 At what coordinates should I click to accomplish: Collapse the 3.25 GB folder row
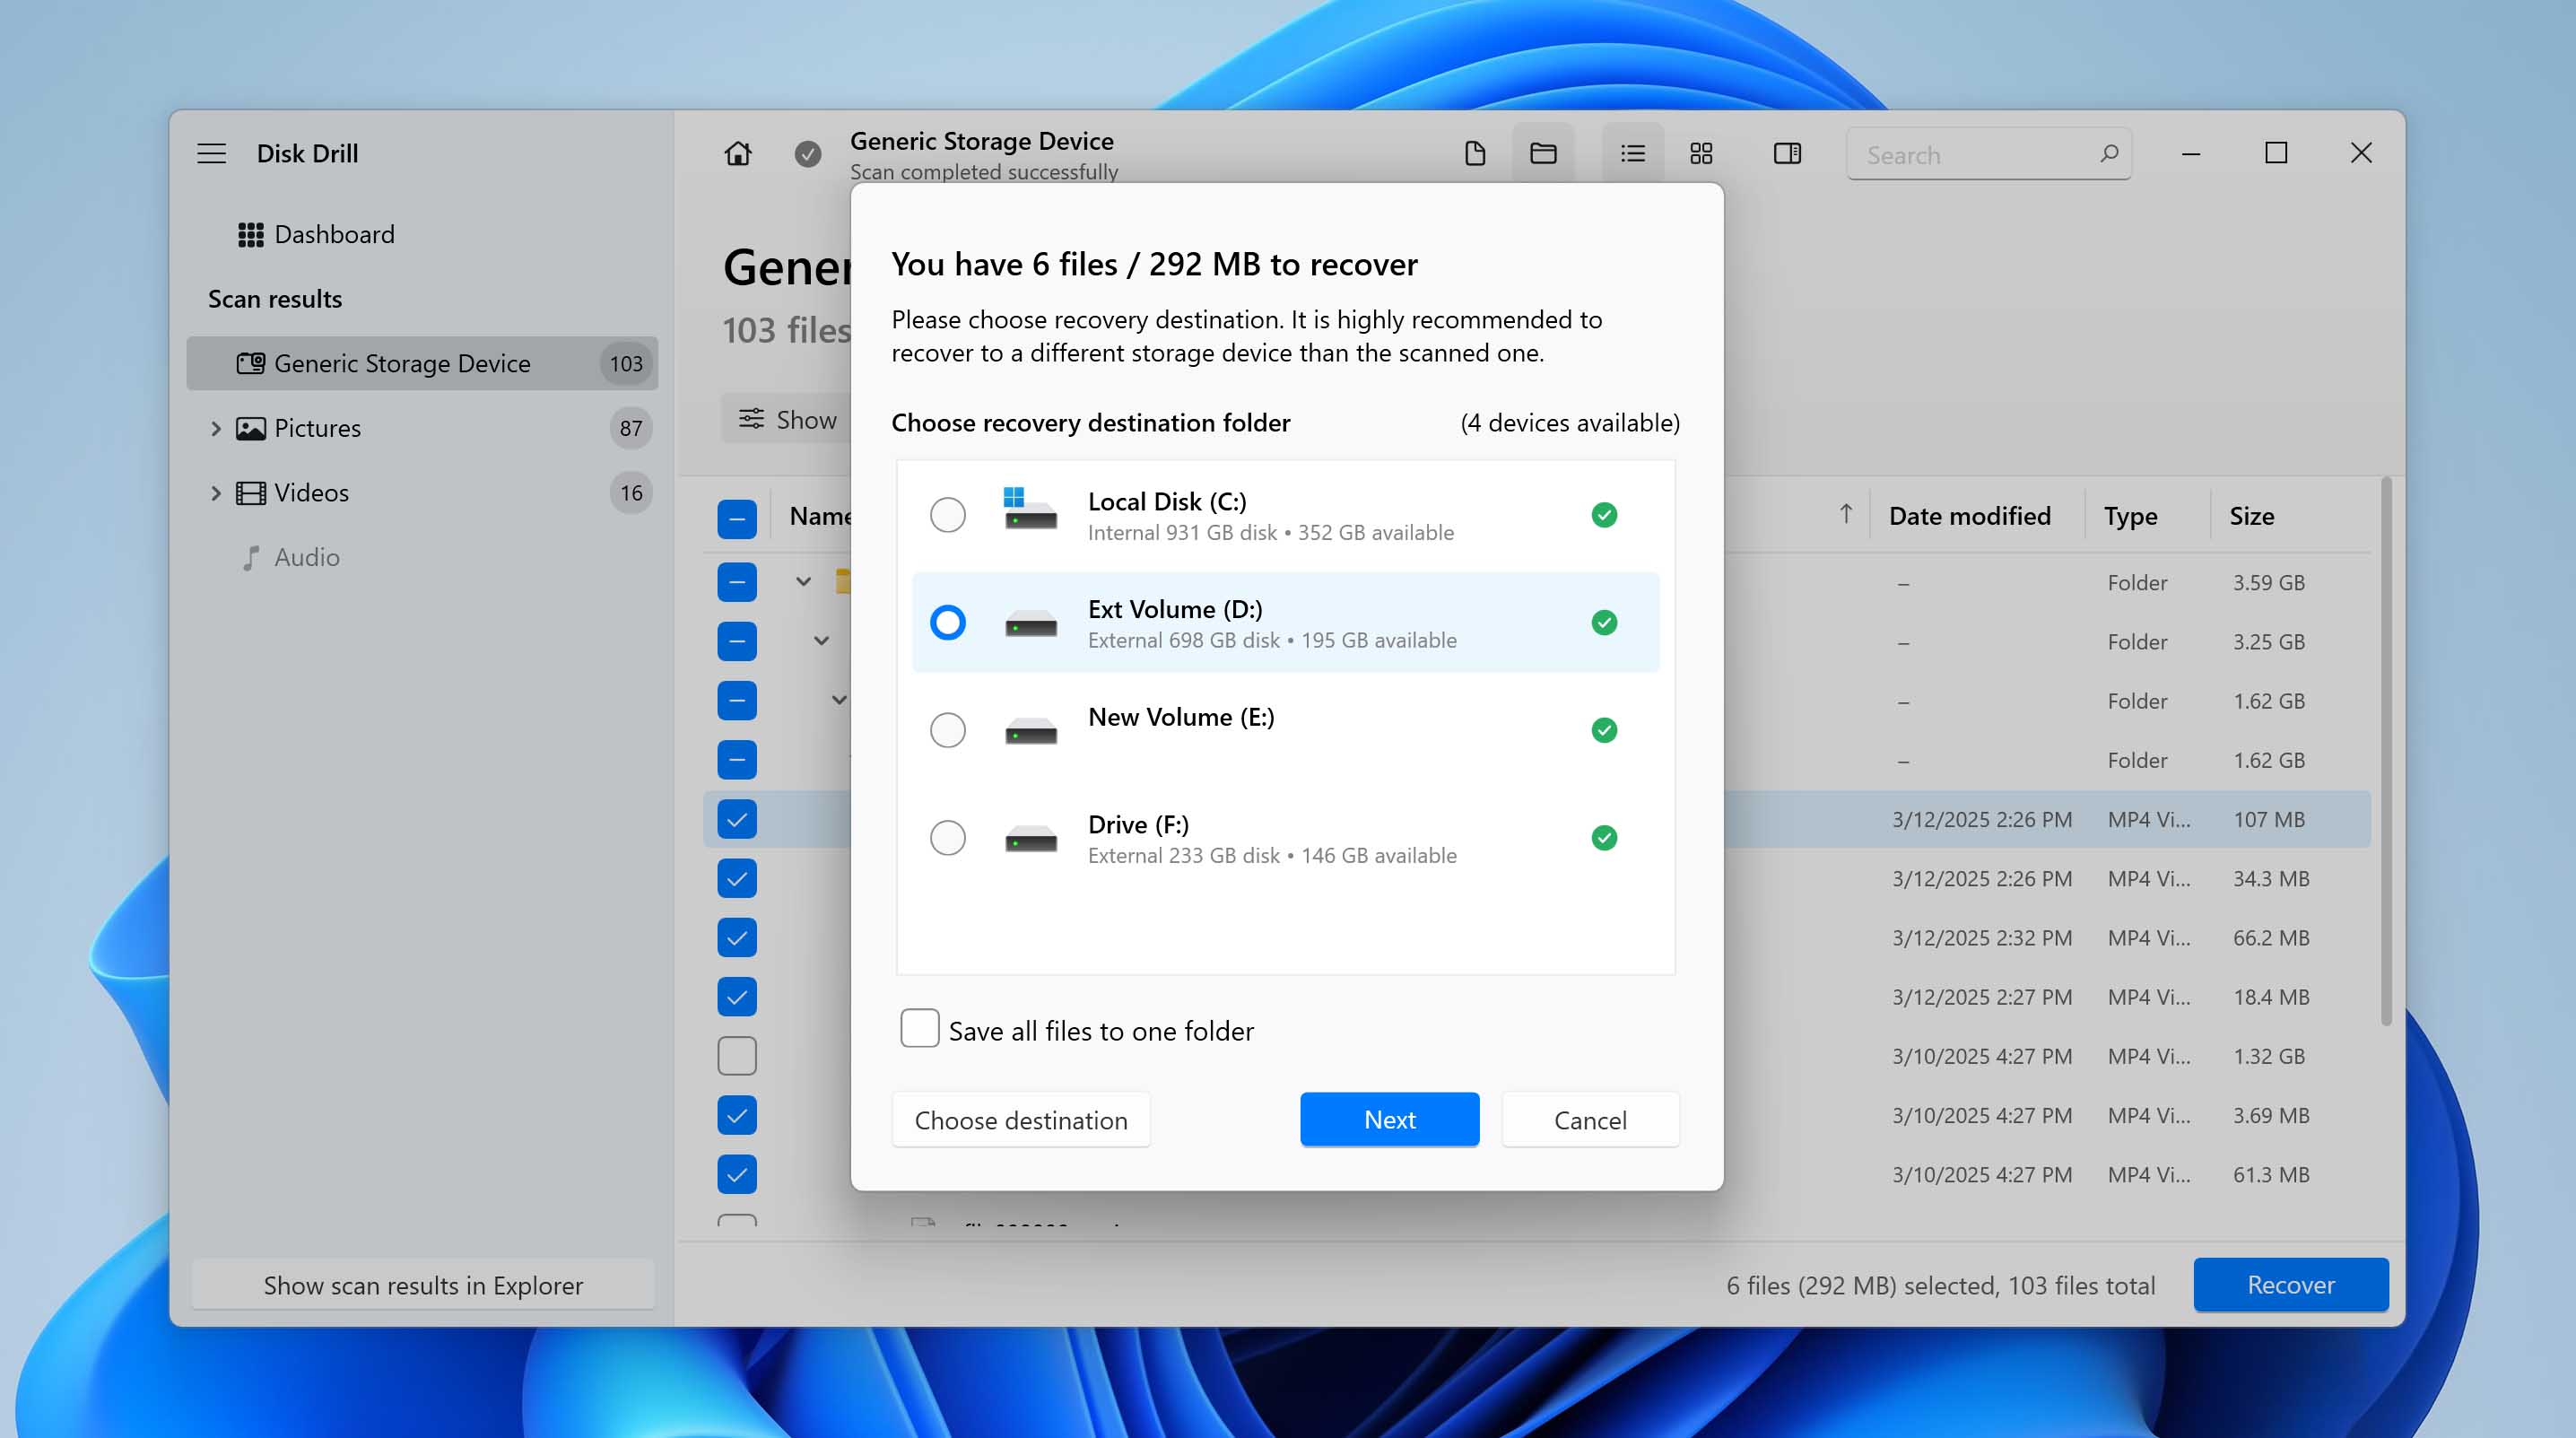point(821,640)
